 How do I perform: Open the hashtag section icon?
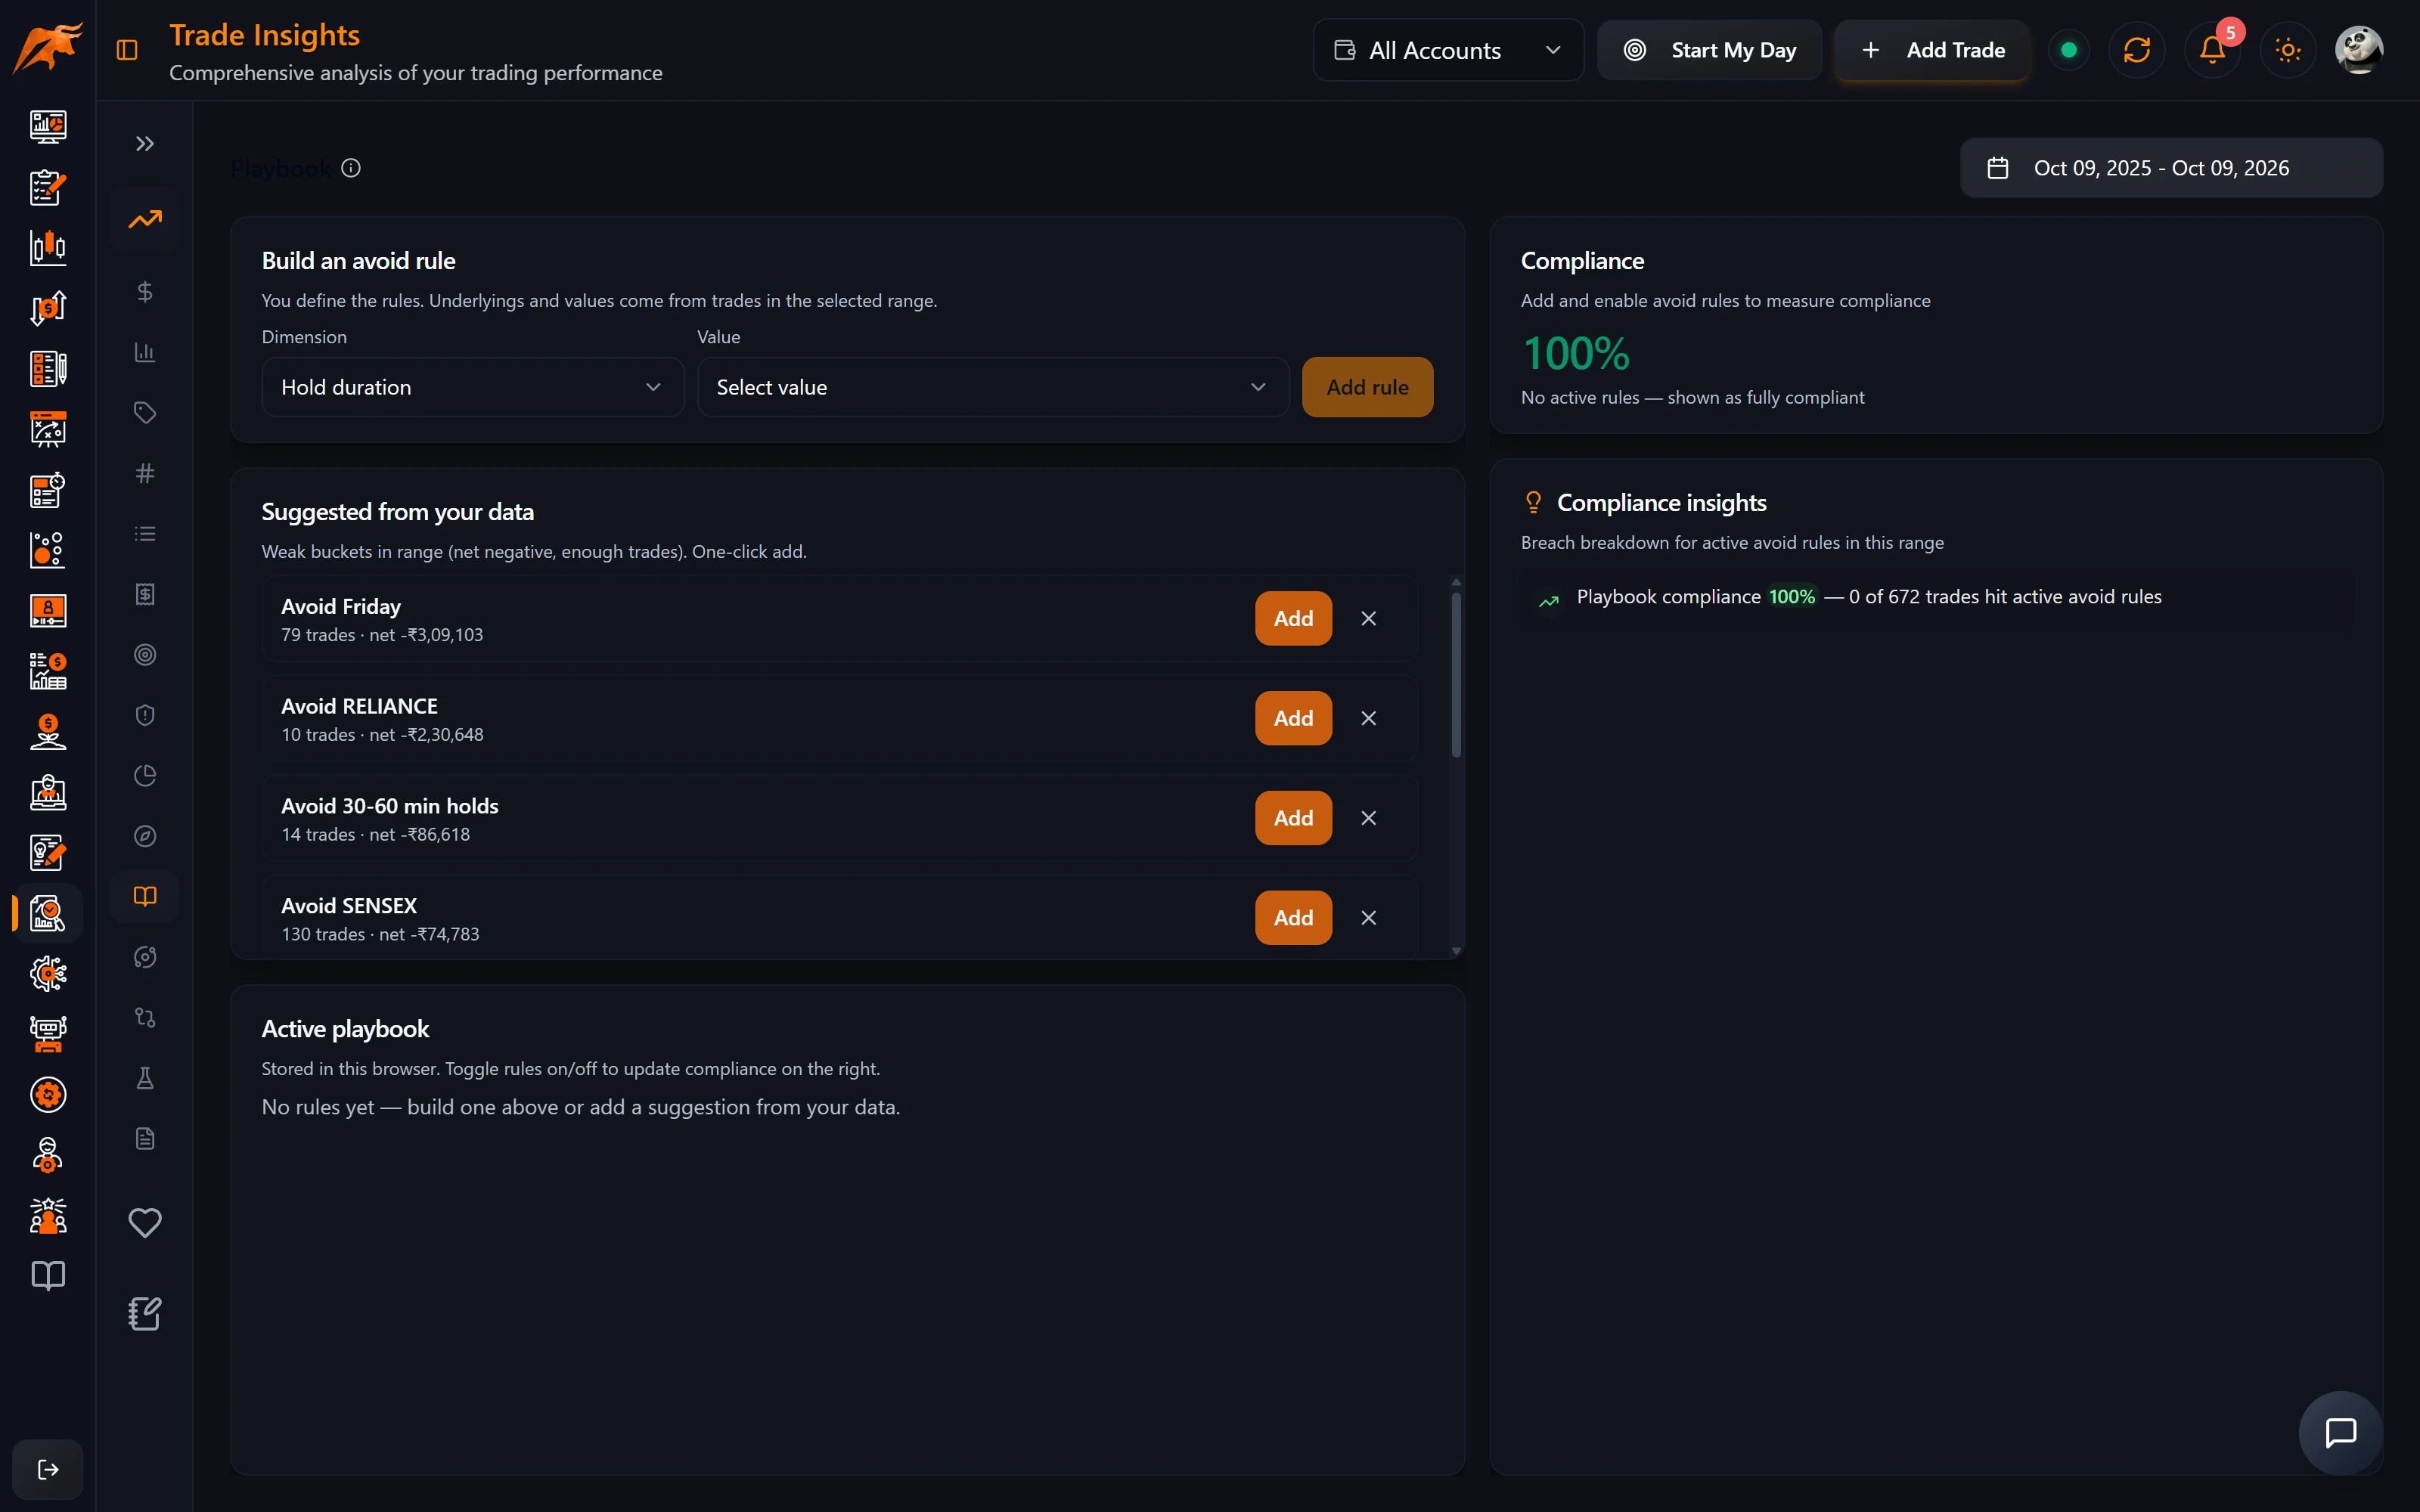(x=145, y=473)
